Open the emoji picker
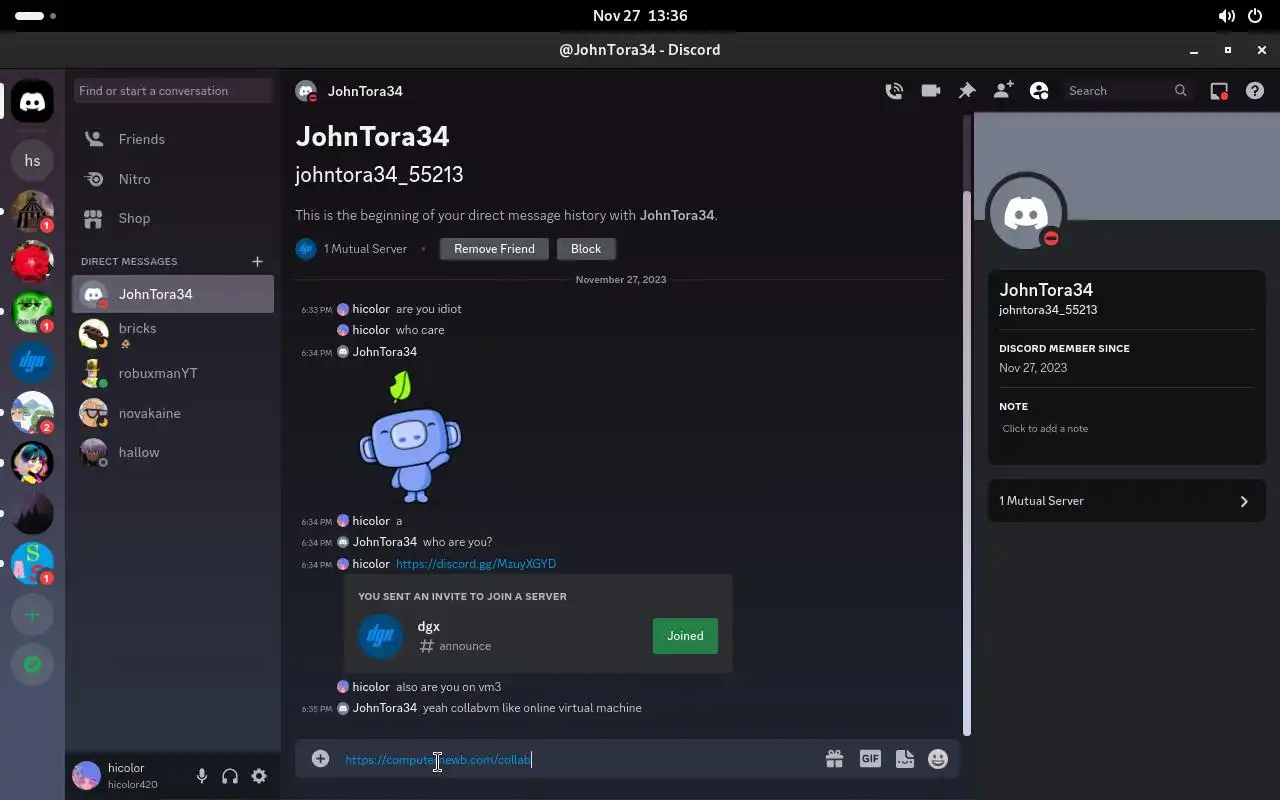This screenshot has height=800, width=1280. (938, 759)
